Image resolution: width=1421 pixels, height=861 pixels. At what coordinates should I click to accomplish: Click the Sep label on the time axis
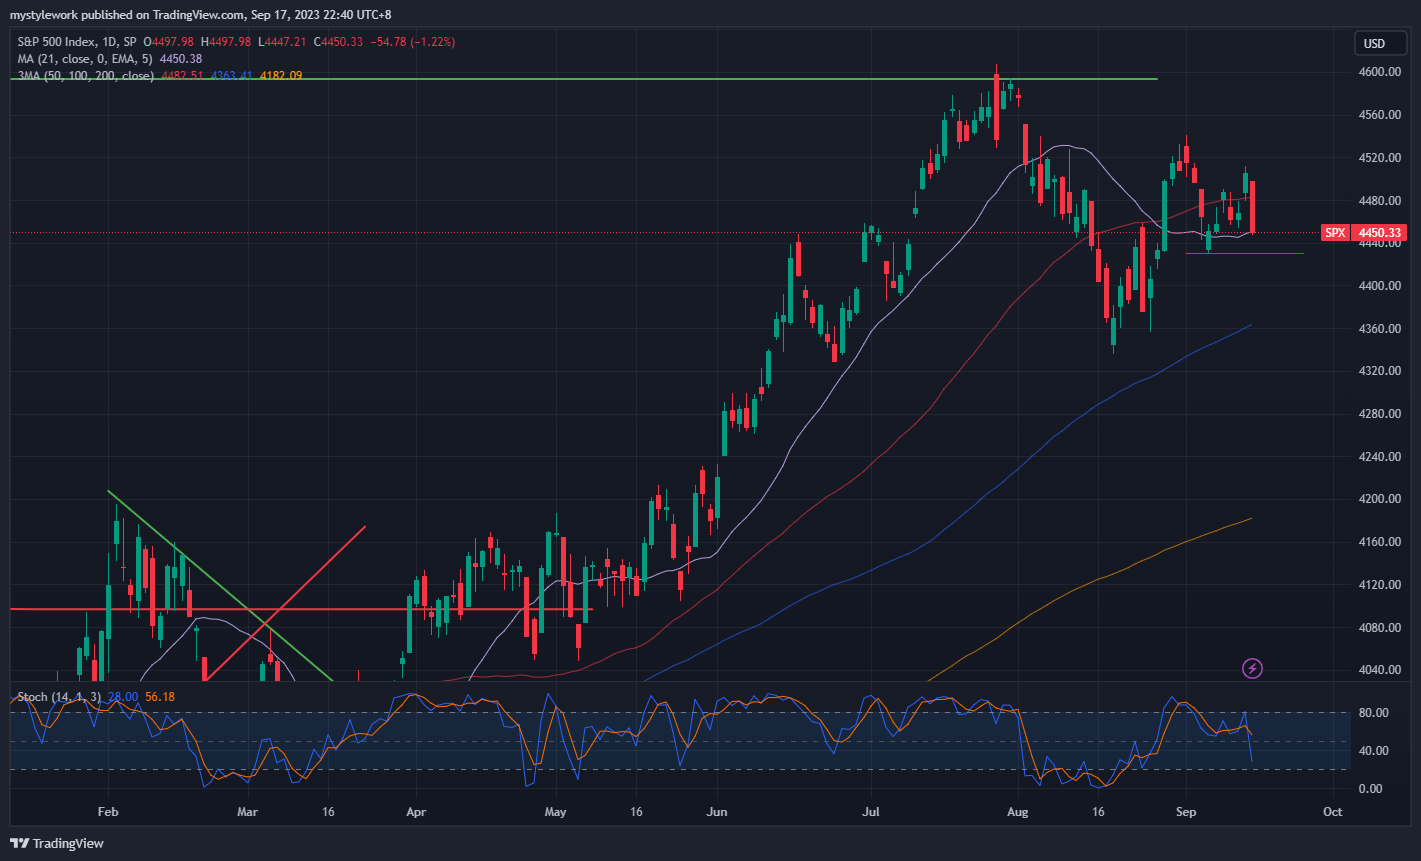(x=1185, y=812)
